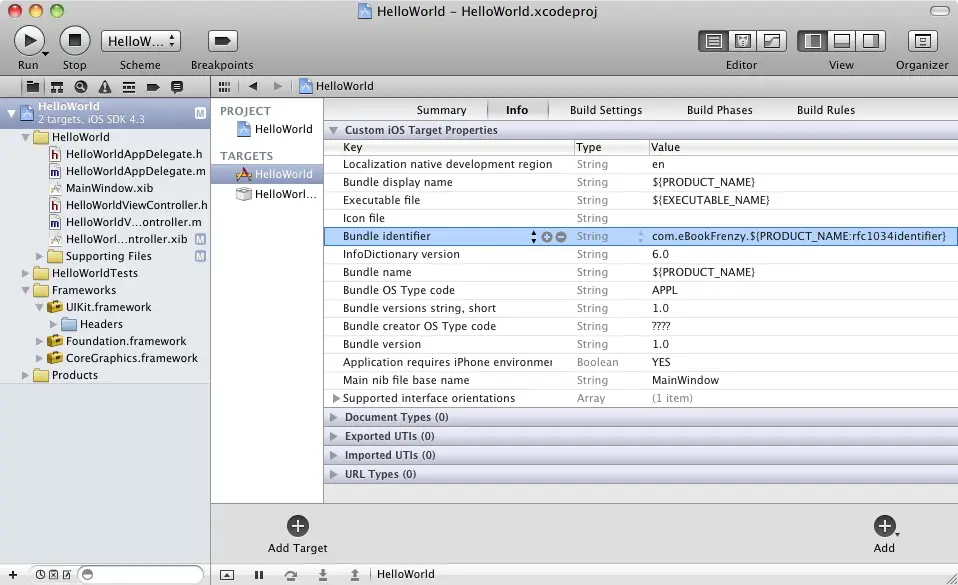Toggle the left navigator pane view
This screenshot has width=958, height=585.
812,41
